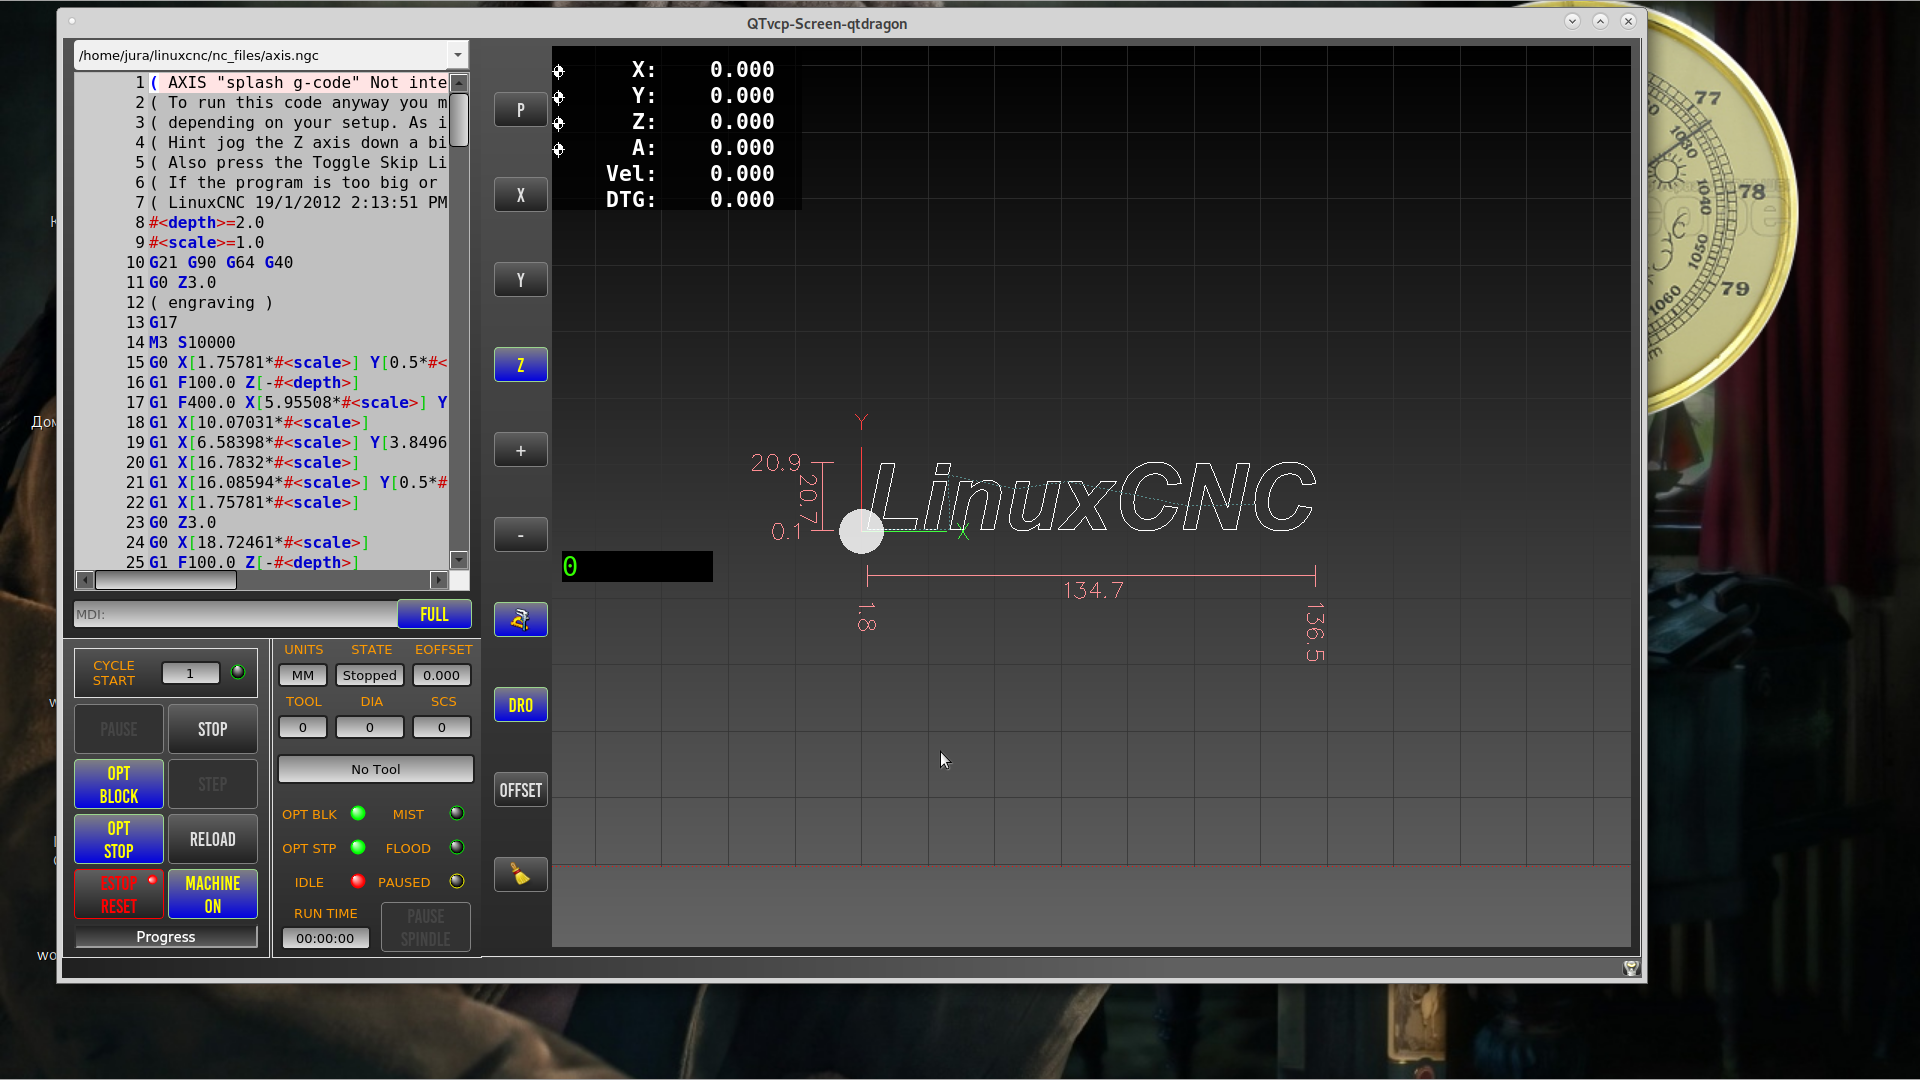Click scroll-up arrow of G-code editor
1920x1080 pixels.
459,83
